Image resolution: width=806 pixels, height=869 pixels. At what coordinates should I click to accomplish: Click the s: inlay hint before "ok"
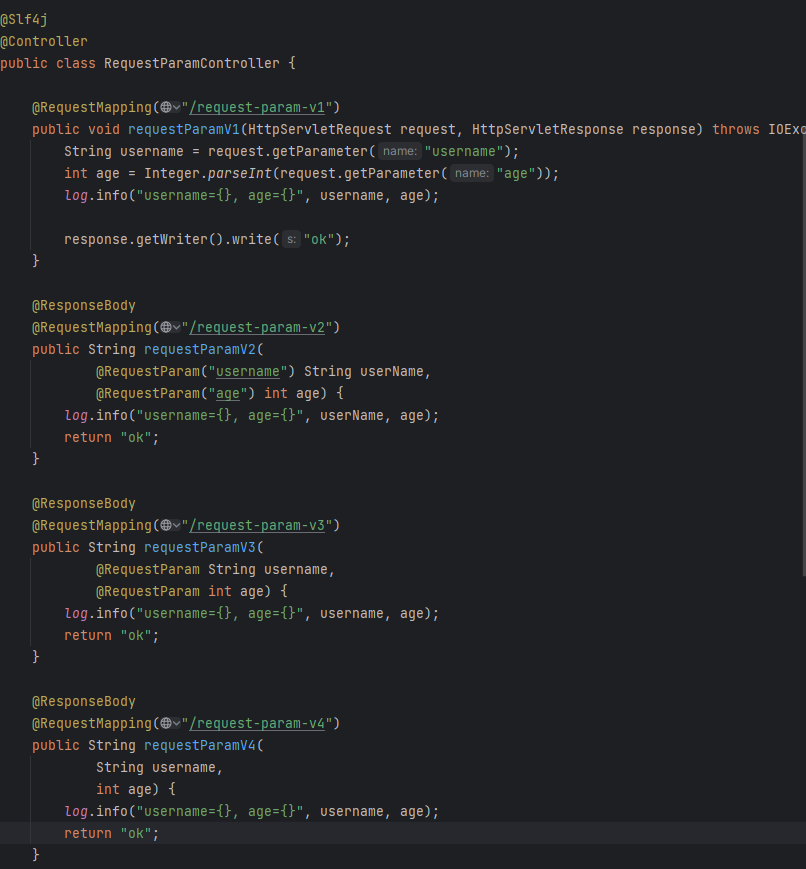292,239
